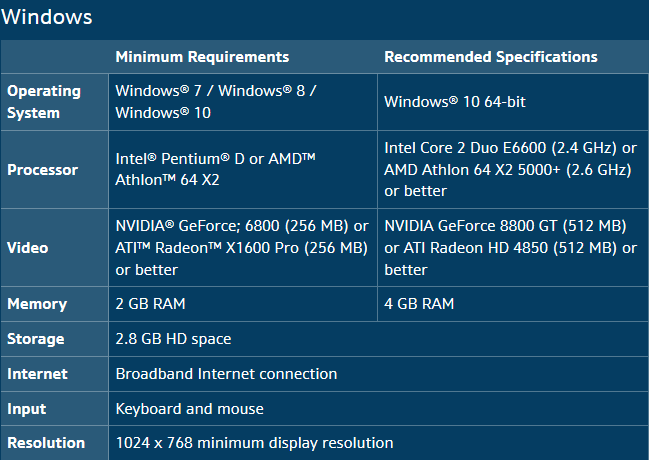Click the Video row label
Image resolution: width=649 pixels, height=460 pixels.
click(27, 248)
